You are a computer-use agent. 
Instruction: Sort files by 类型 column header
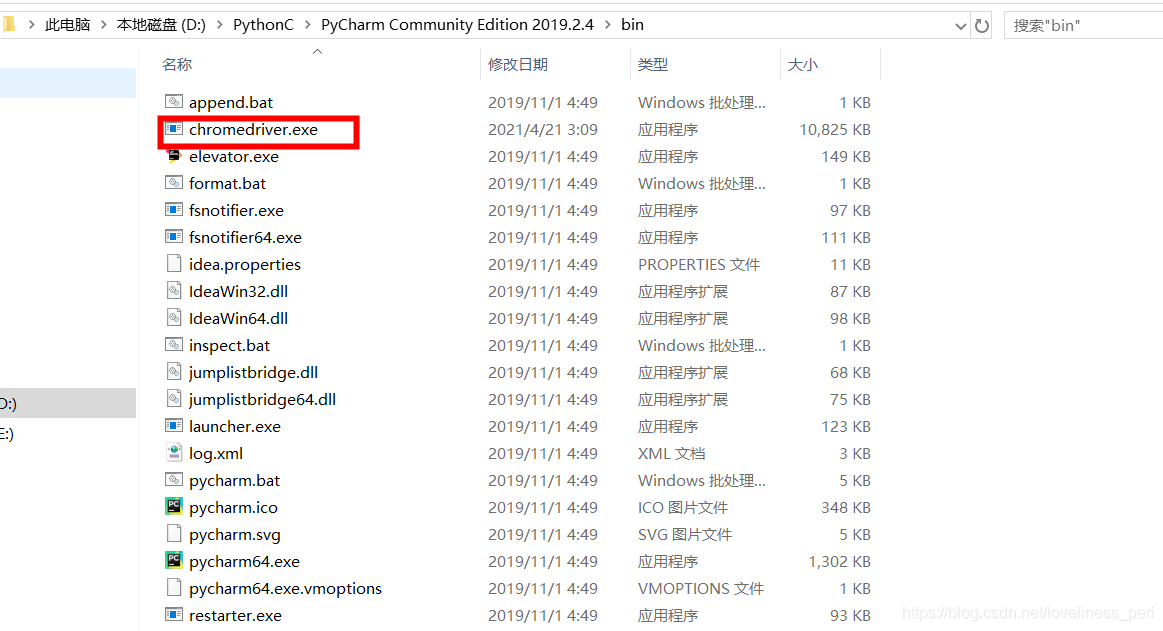(x=653, y=65)
